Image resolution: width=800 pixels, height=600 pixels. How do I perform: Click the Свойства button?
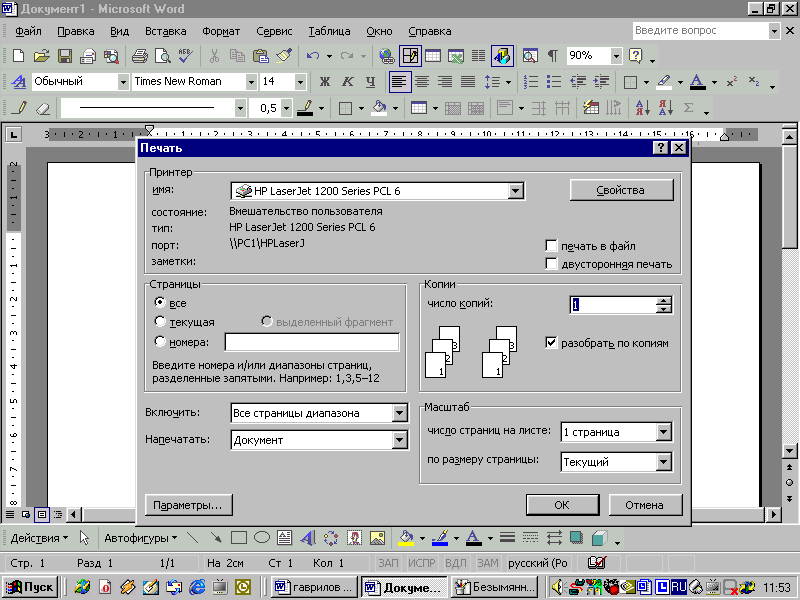621,190
